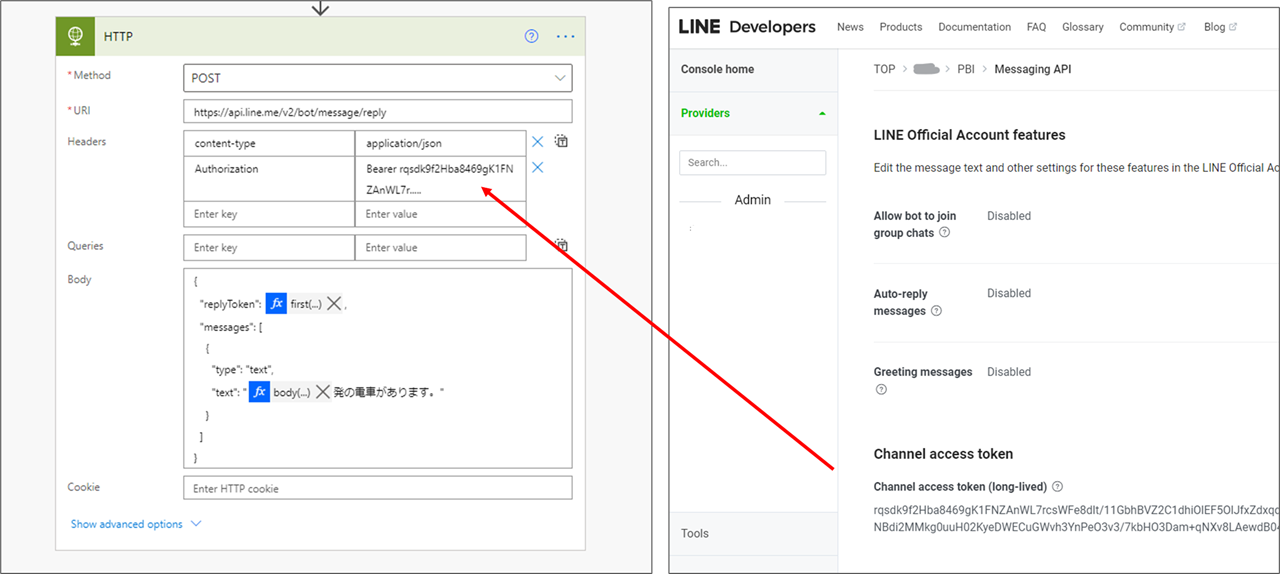
Task: Click TOP in breadcrumb
Action: coord(884,69)
